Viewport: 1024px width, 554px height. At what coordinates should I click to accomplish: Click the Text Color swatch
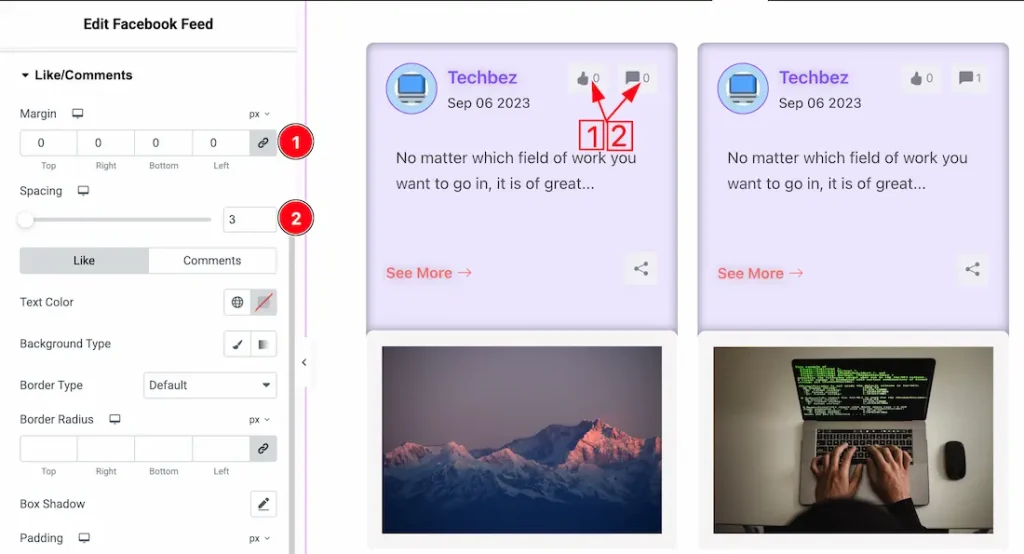pos(264,302)
